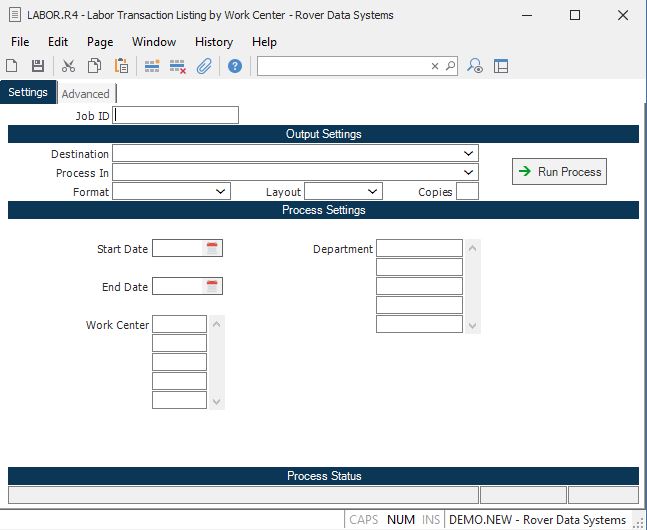
Task: Open the Process In dropdown
Action: (469, 173)
